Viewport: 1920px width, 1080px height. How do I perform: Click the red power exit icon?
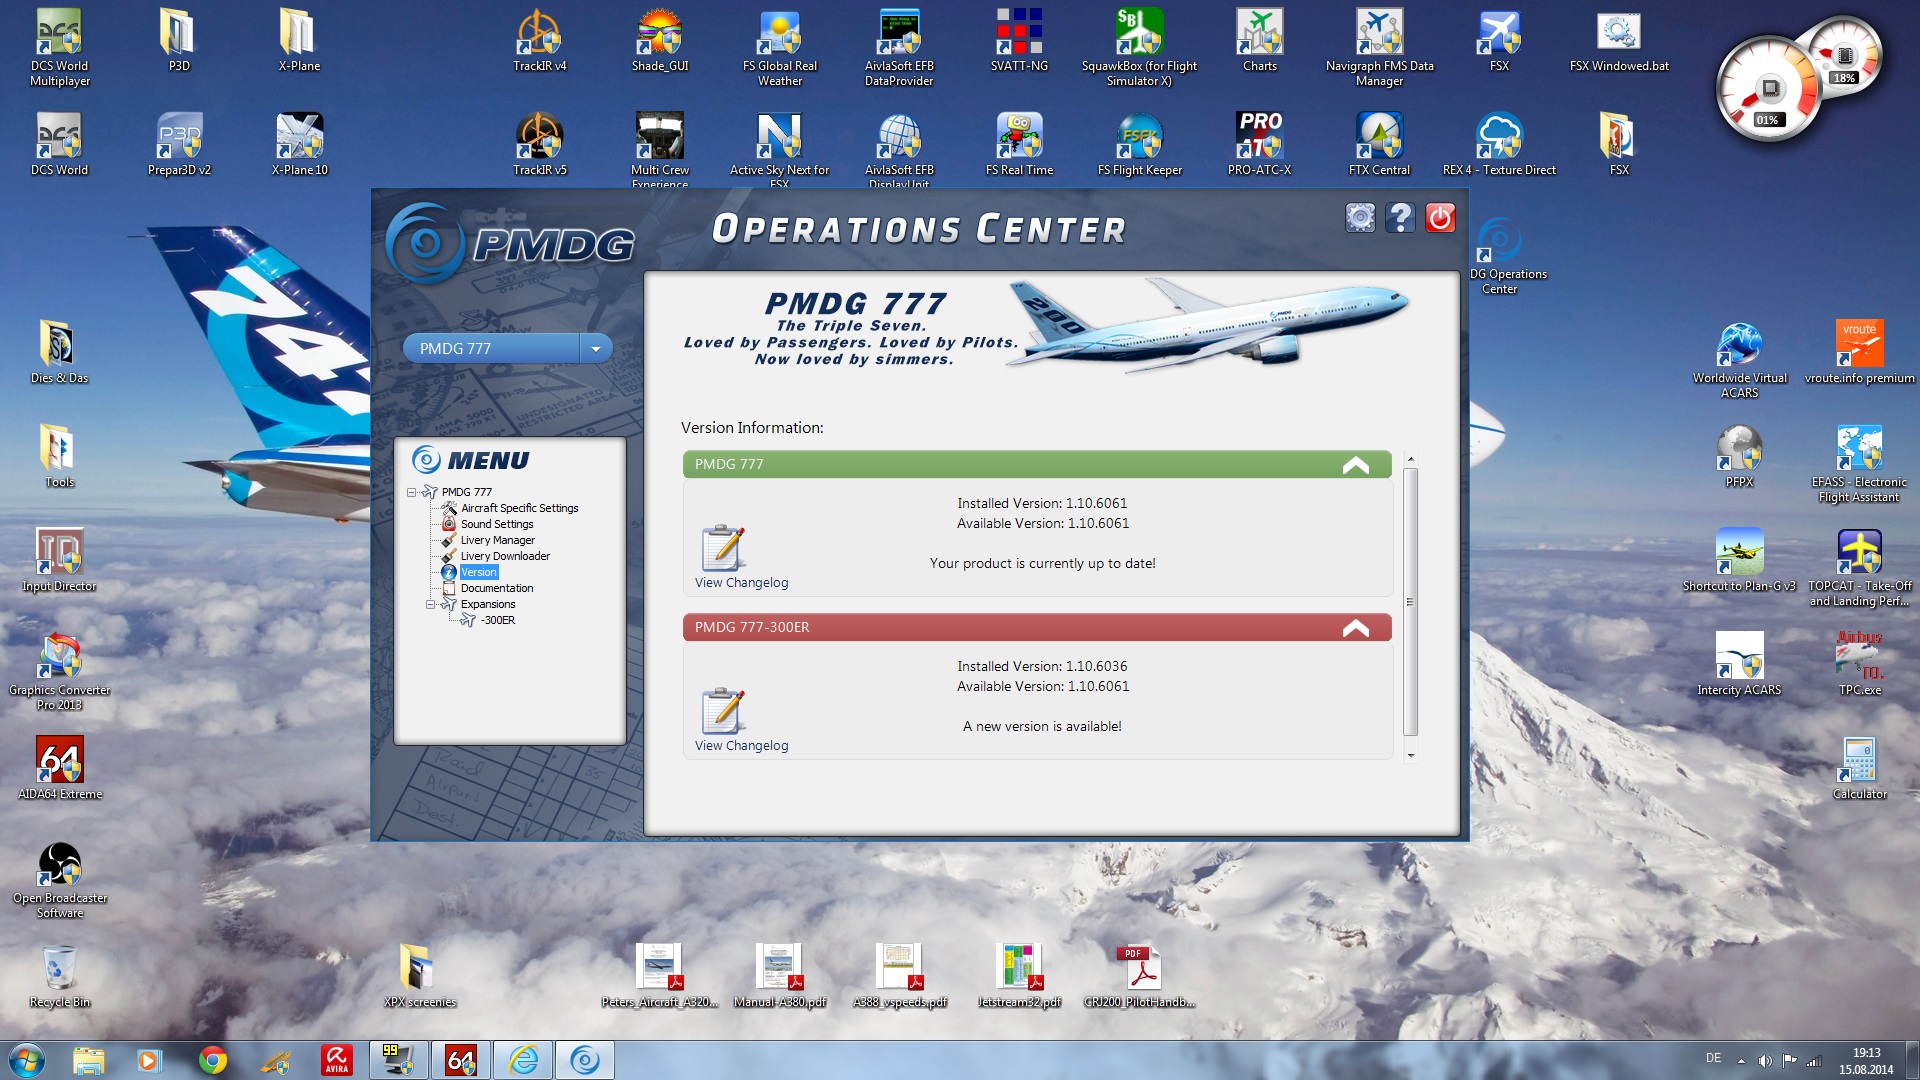(1440, 217)
